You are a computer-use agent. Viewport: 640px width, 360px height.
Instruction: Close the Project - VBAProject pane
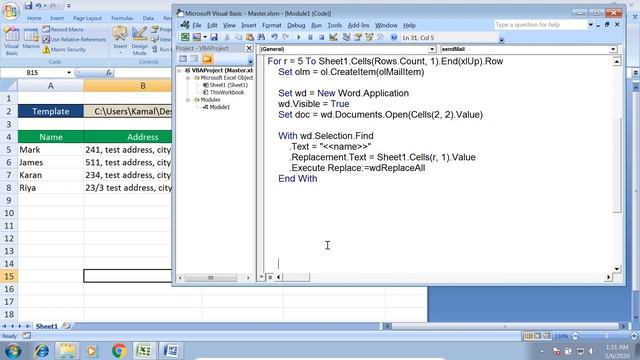[x=249, y=48]
